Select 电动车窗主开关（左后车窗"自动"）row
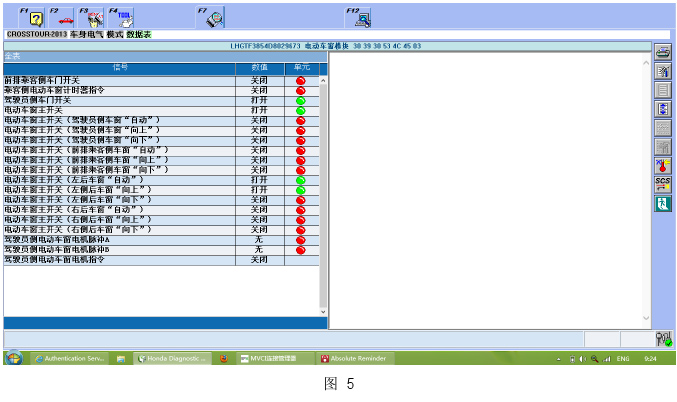 [161, 180]
